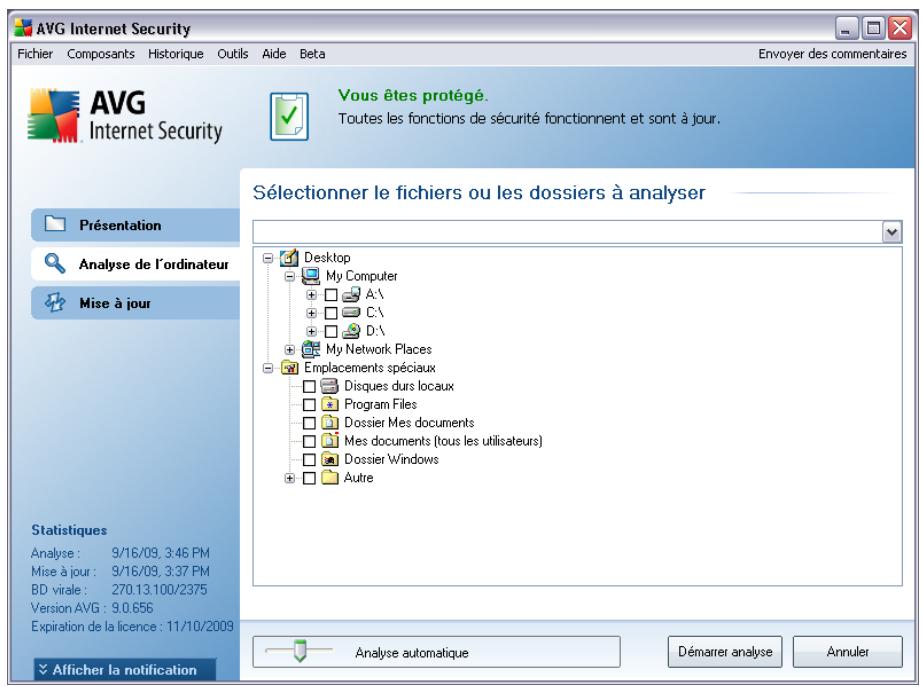The width and height of the screenshot is (923, 687).
Task: Click the AVG logo in the title bar
Action: (x=23, y=28)
